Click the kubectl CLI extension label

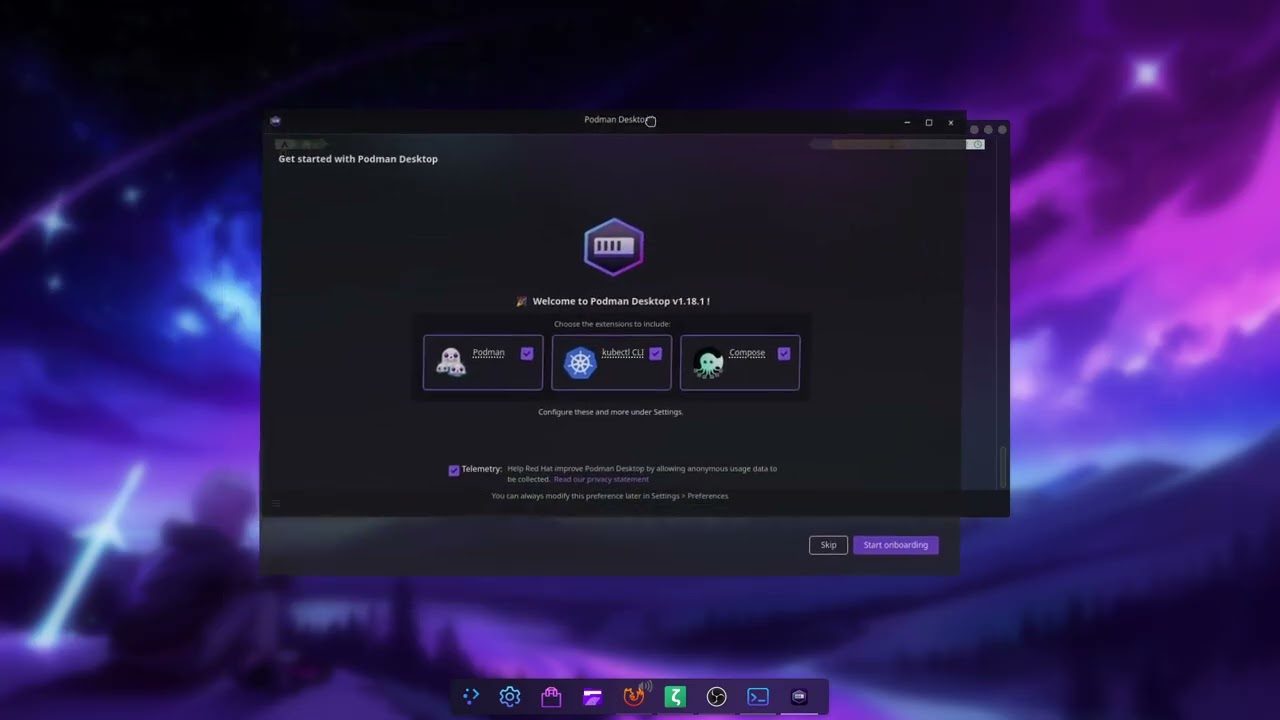(x=623, y=352)
